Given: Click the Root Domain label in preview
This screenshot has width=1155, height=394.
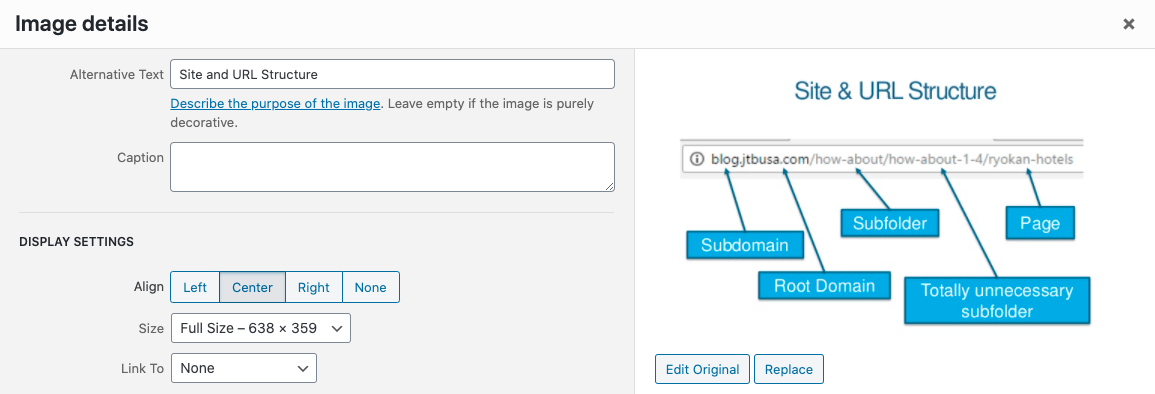Looking at the screenshot, I should [824, 286].
